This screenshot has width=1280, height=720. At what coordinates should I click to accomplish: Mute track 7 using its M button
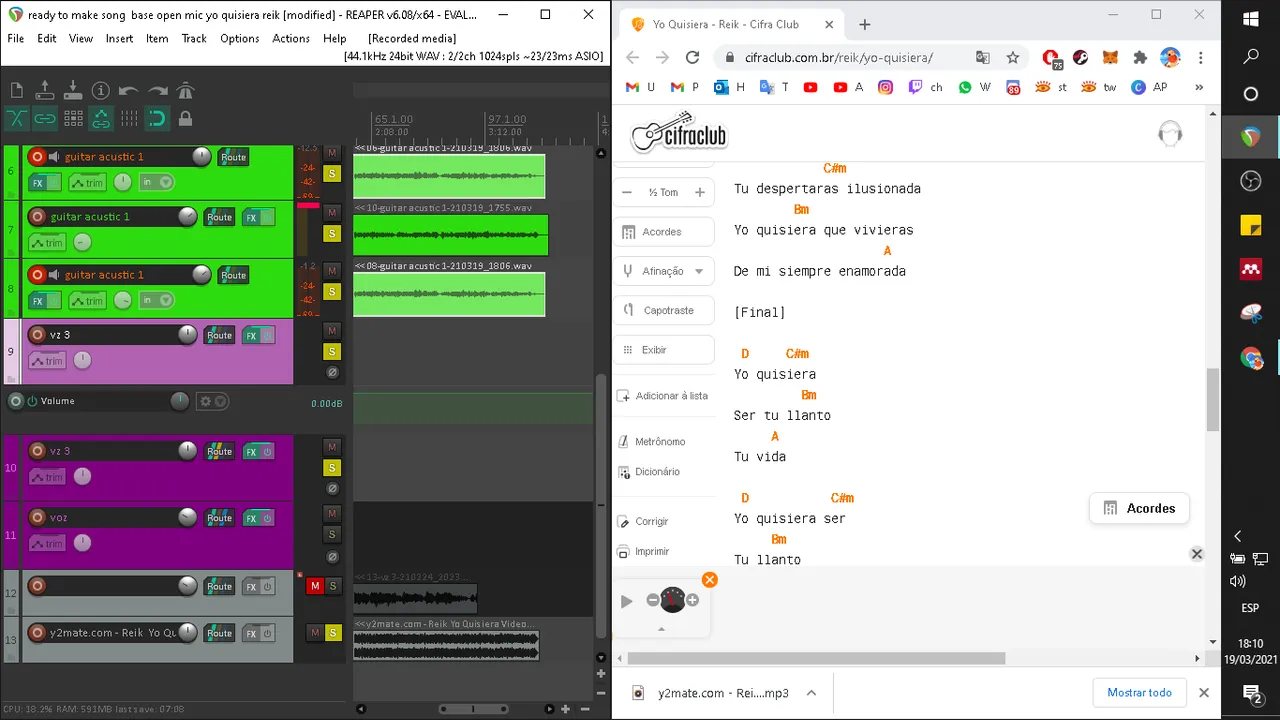coord(332,212)
